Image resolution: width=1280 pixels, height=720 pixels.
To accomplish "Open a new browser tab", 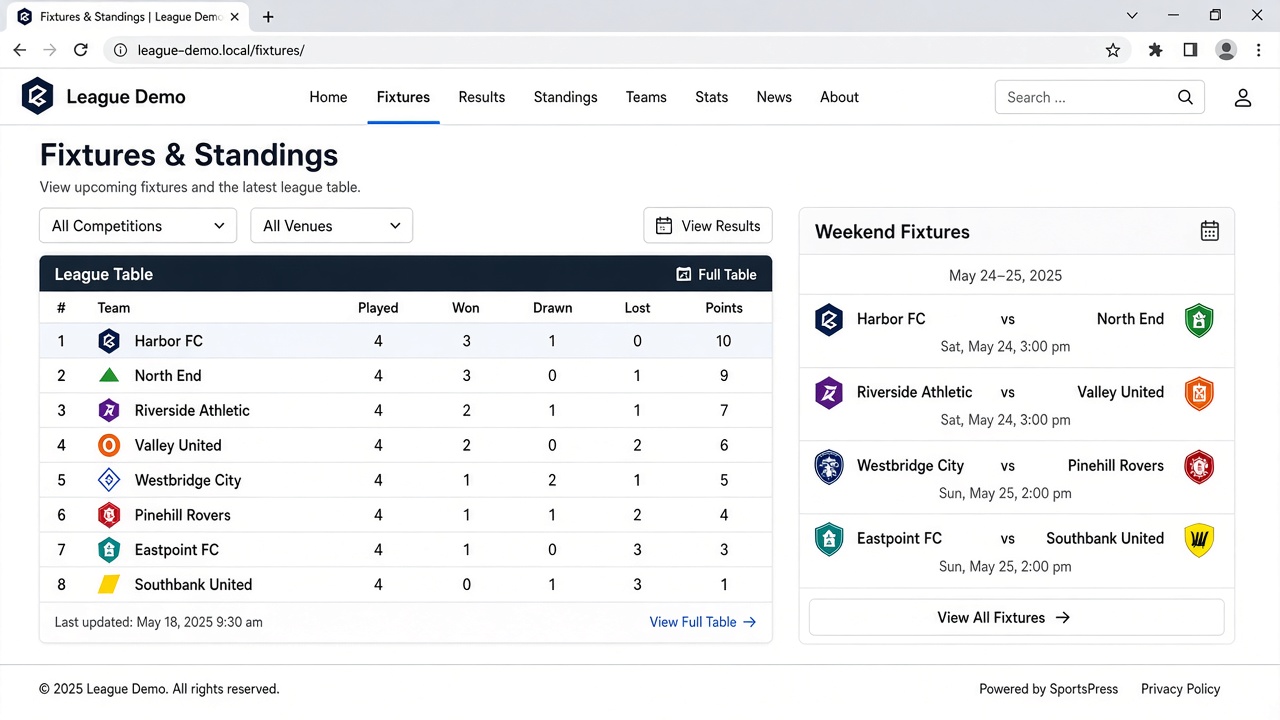I will pos(268,17).
